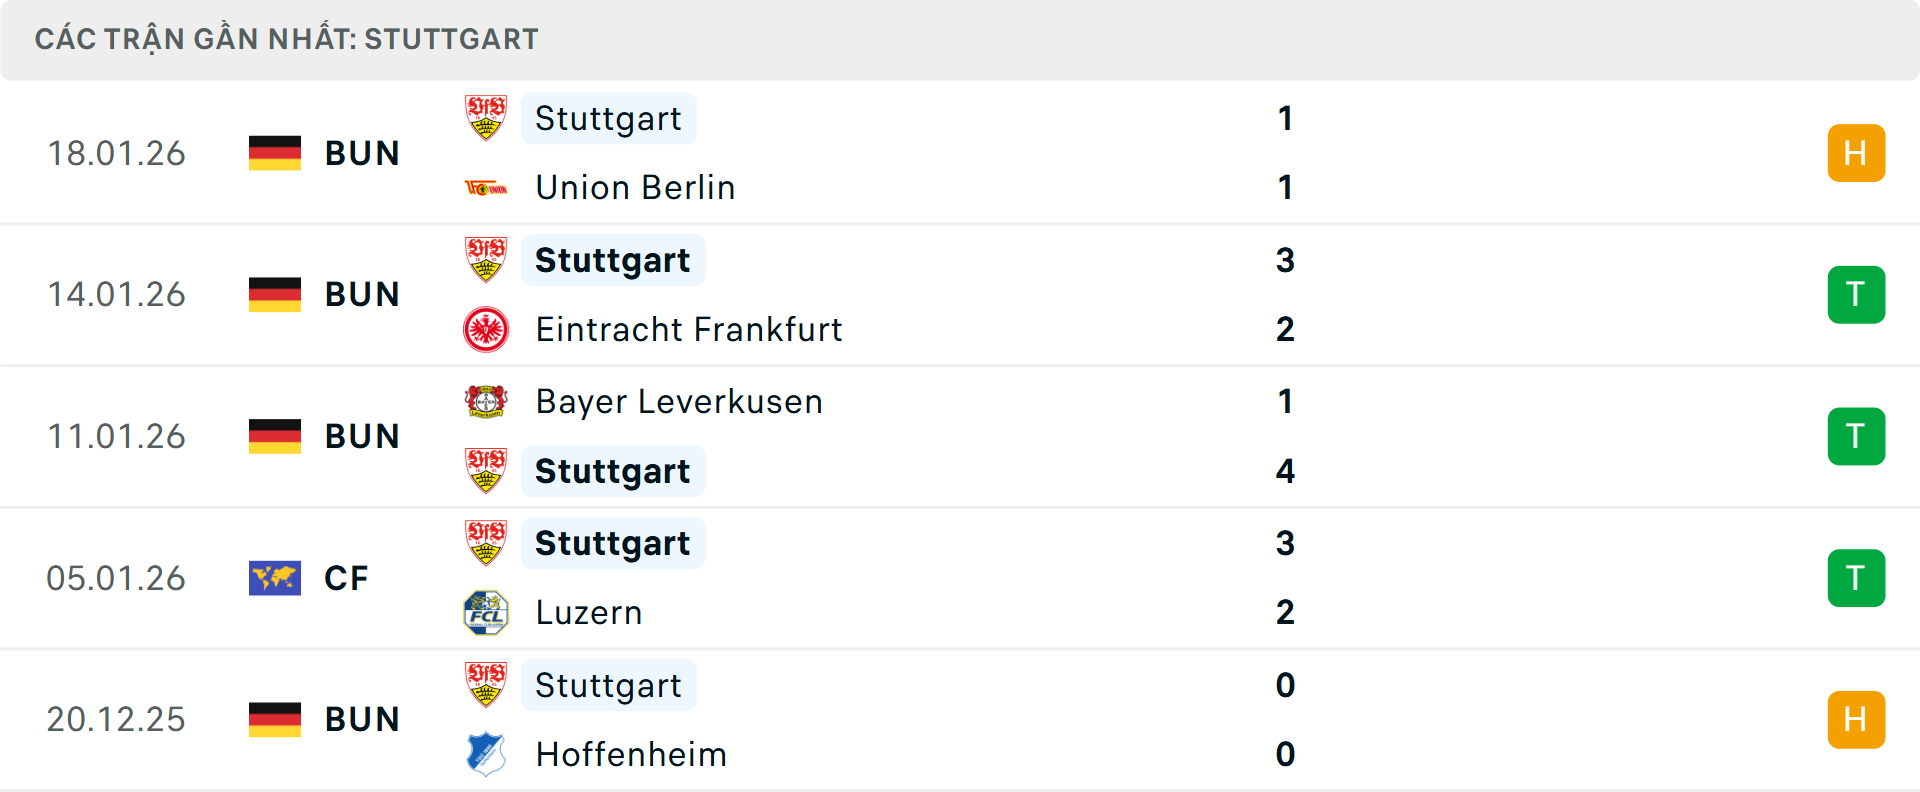Click the orange H badge for Hoffenheim match
This screenshot has height=792, width=1920.
(1856, 720)
